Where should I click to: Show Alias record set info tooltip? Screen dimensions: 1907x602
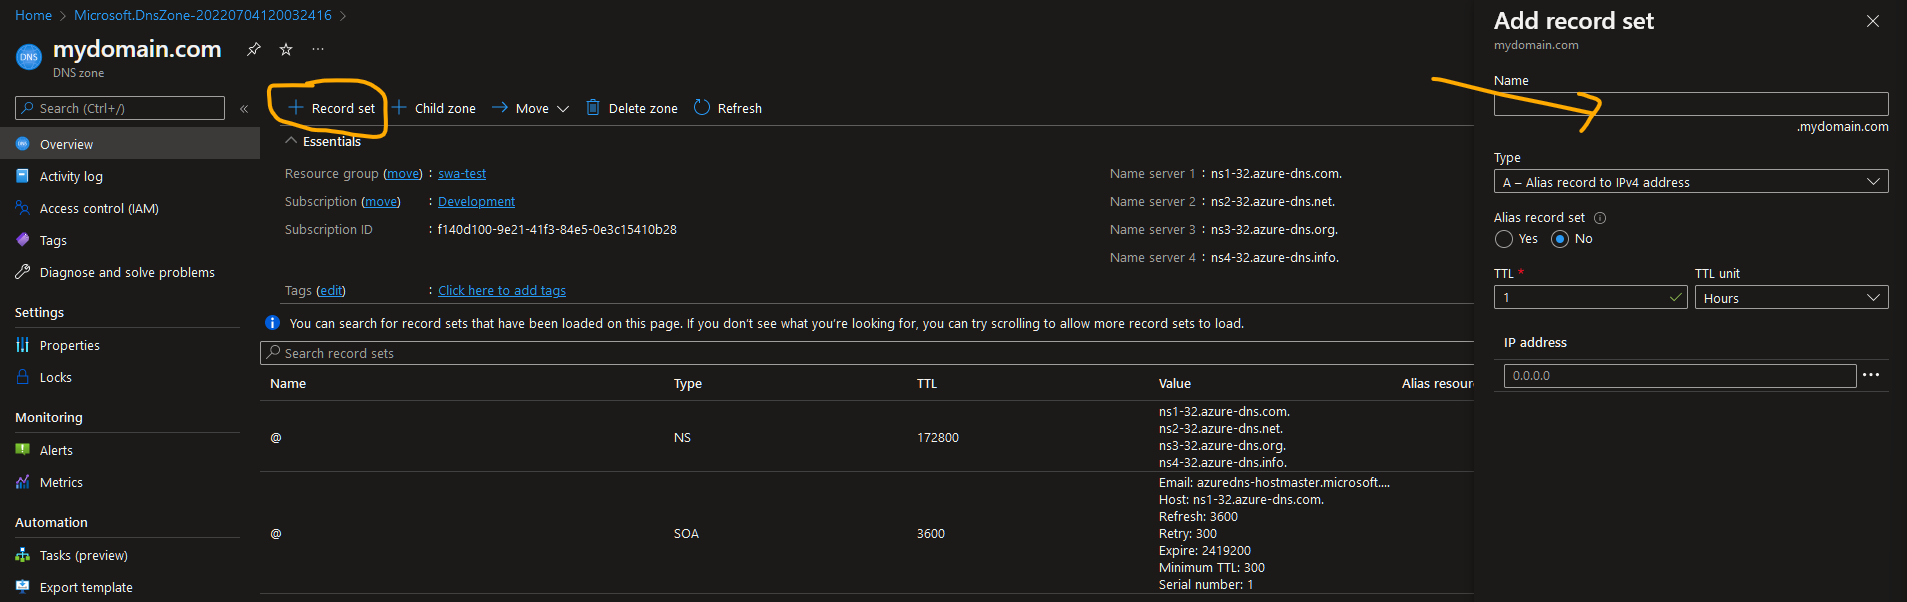tap(1600, 218)
